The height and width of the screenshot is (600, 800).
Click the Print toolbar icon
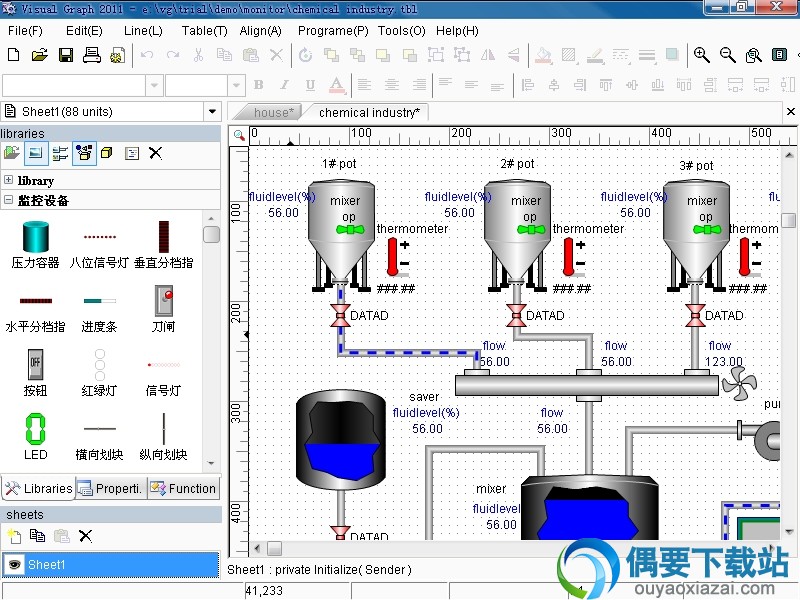[92, 55]
